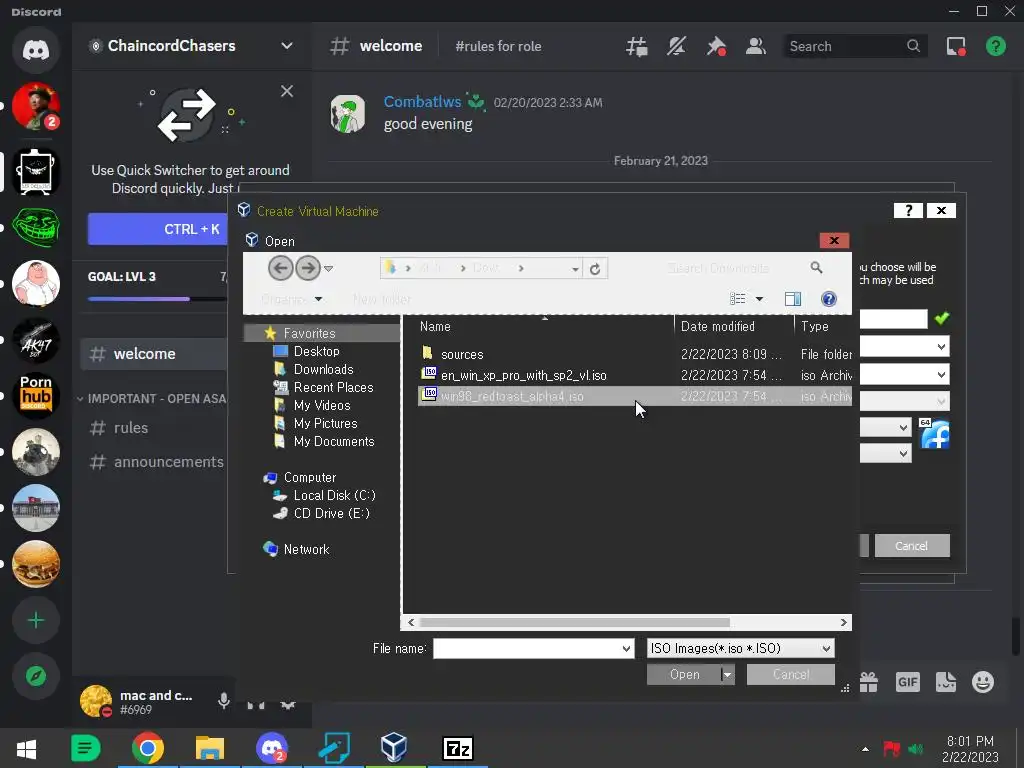Select the Peter Griffin server icon
Image resolution: width=1024 pixels, height=768 pixels.
pos(36,283)
